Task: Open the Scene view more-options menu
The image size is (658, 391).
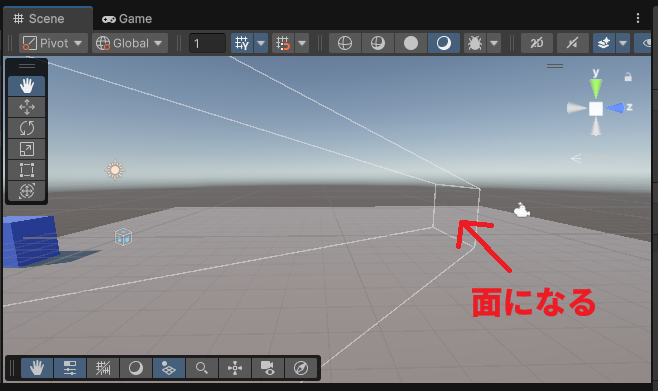Action: pos(638,18)
